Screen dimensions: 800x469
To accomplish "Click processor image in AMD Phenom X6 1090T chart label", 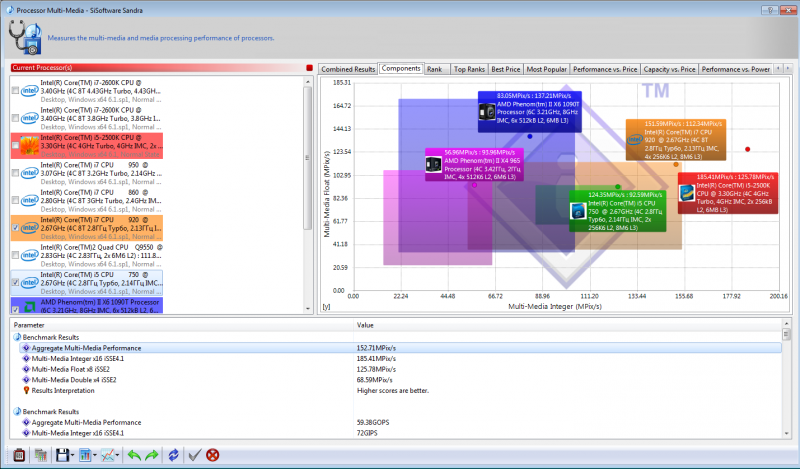I will [x=487, y=112].
